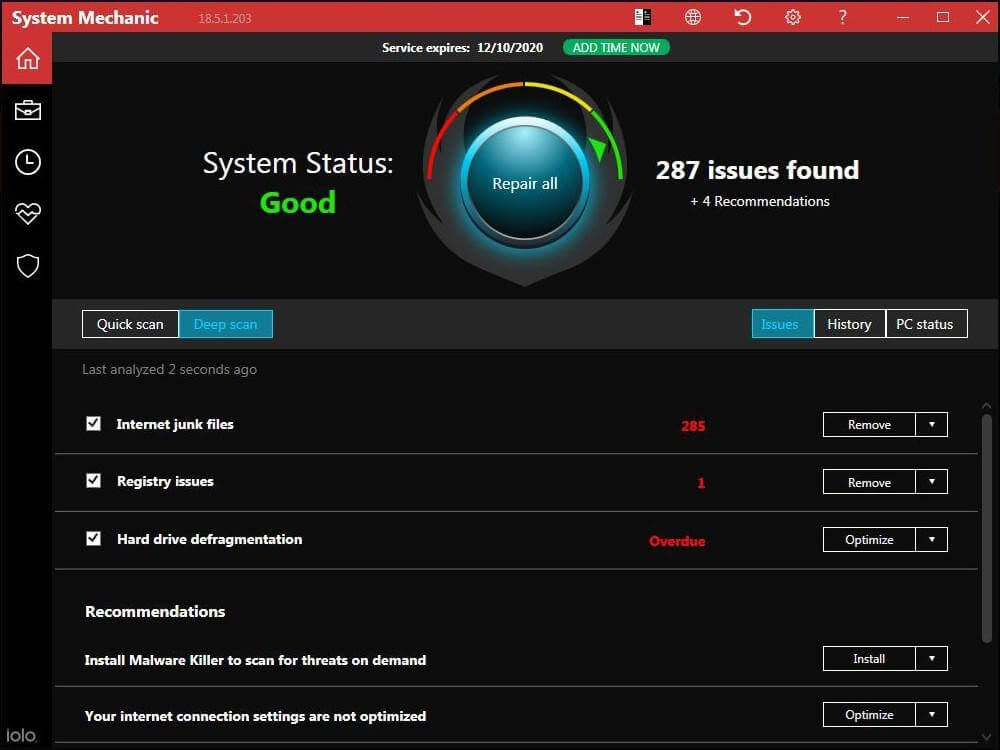Open help via the question mark icon
1000x750 pixels.
tap(842, 17)
